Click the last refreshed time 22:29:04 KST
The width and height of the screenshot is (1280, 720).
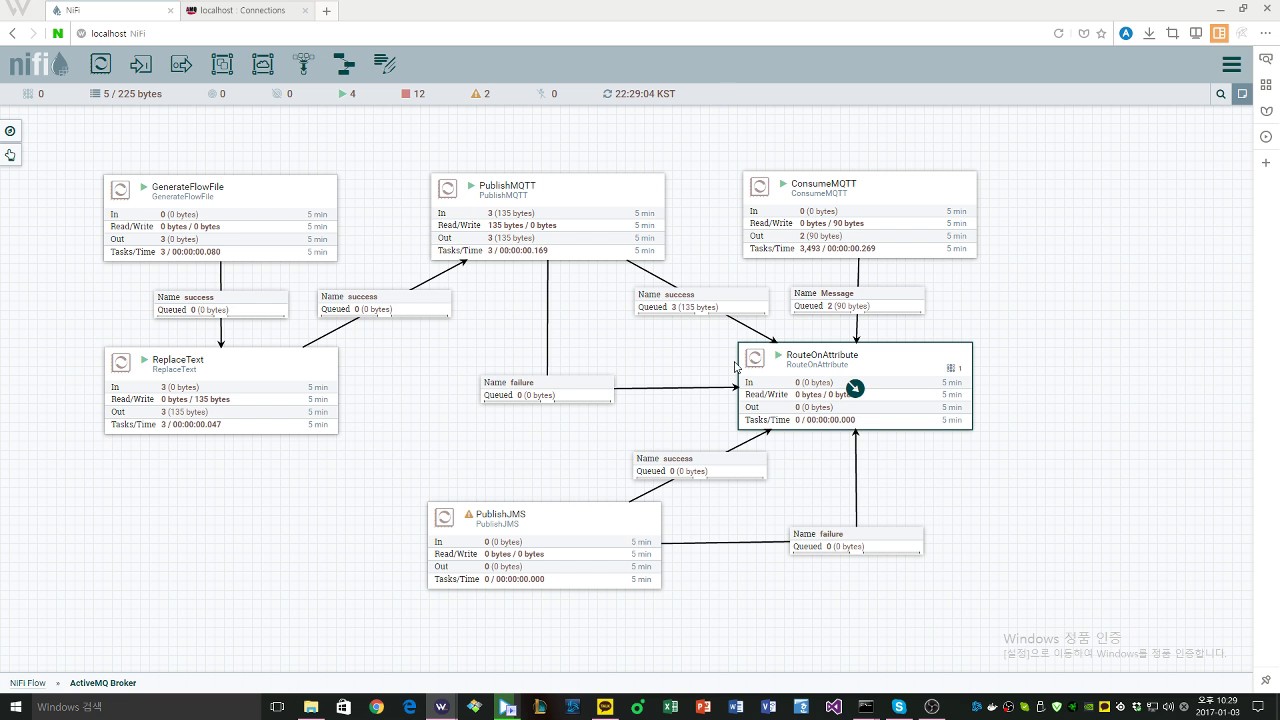[639, 94]
